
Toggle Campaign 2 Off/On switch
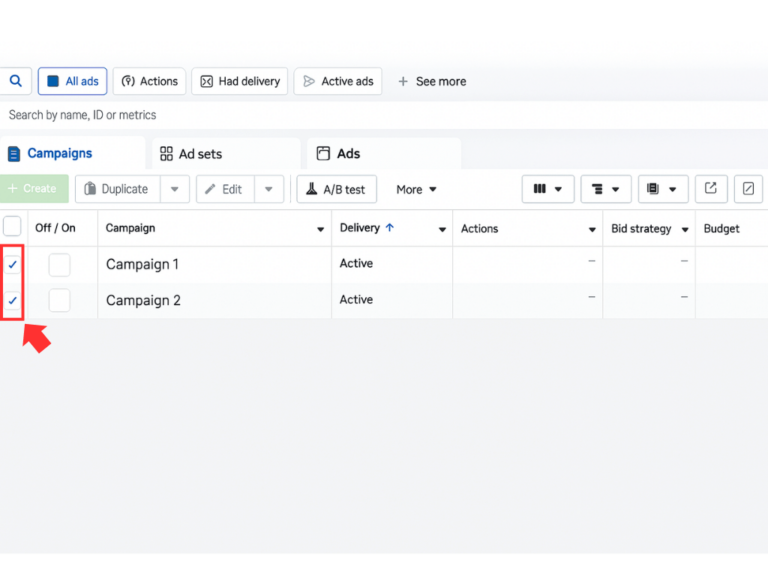pyautogui.click(x=59, y=300)
